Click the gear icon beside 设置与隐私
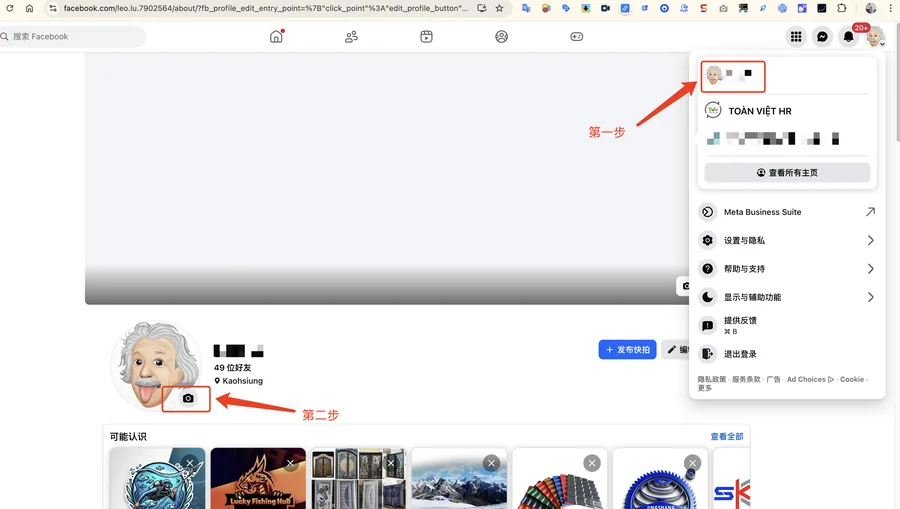 708,240
